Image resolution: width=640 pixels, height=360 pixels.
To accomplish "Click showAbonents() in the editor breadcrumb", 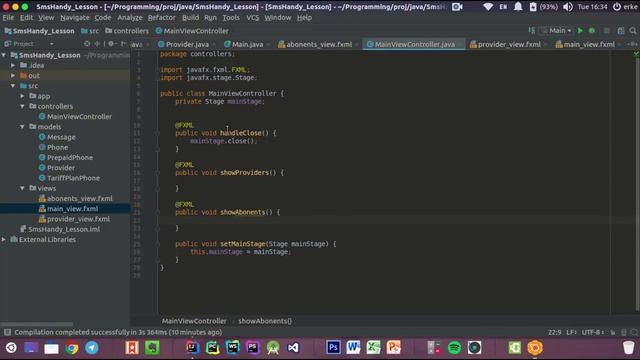I will [x=265, y=321].
